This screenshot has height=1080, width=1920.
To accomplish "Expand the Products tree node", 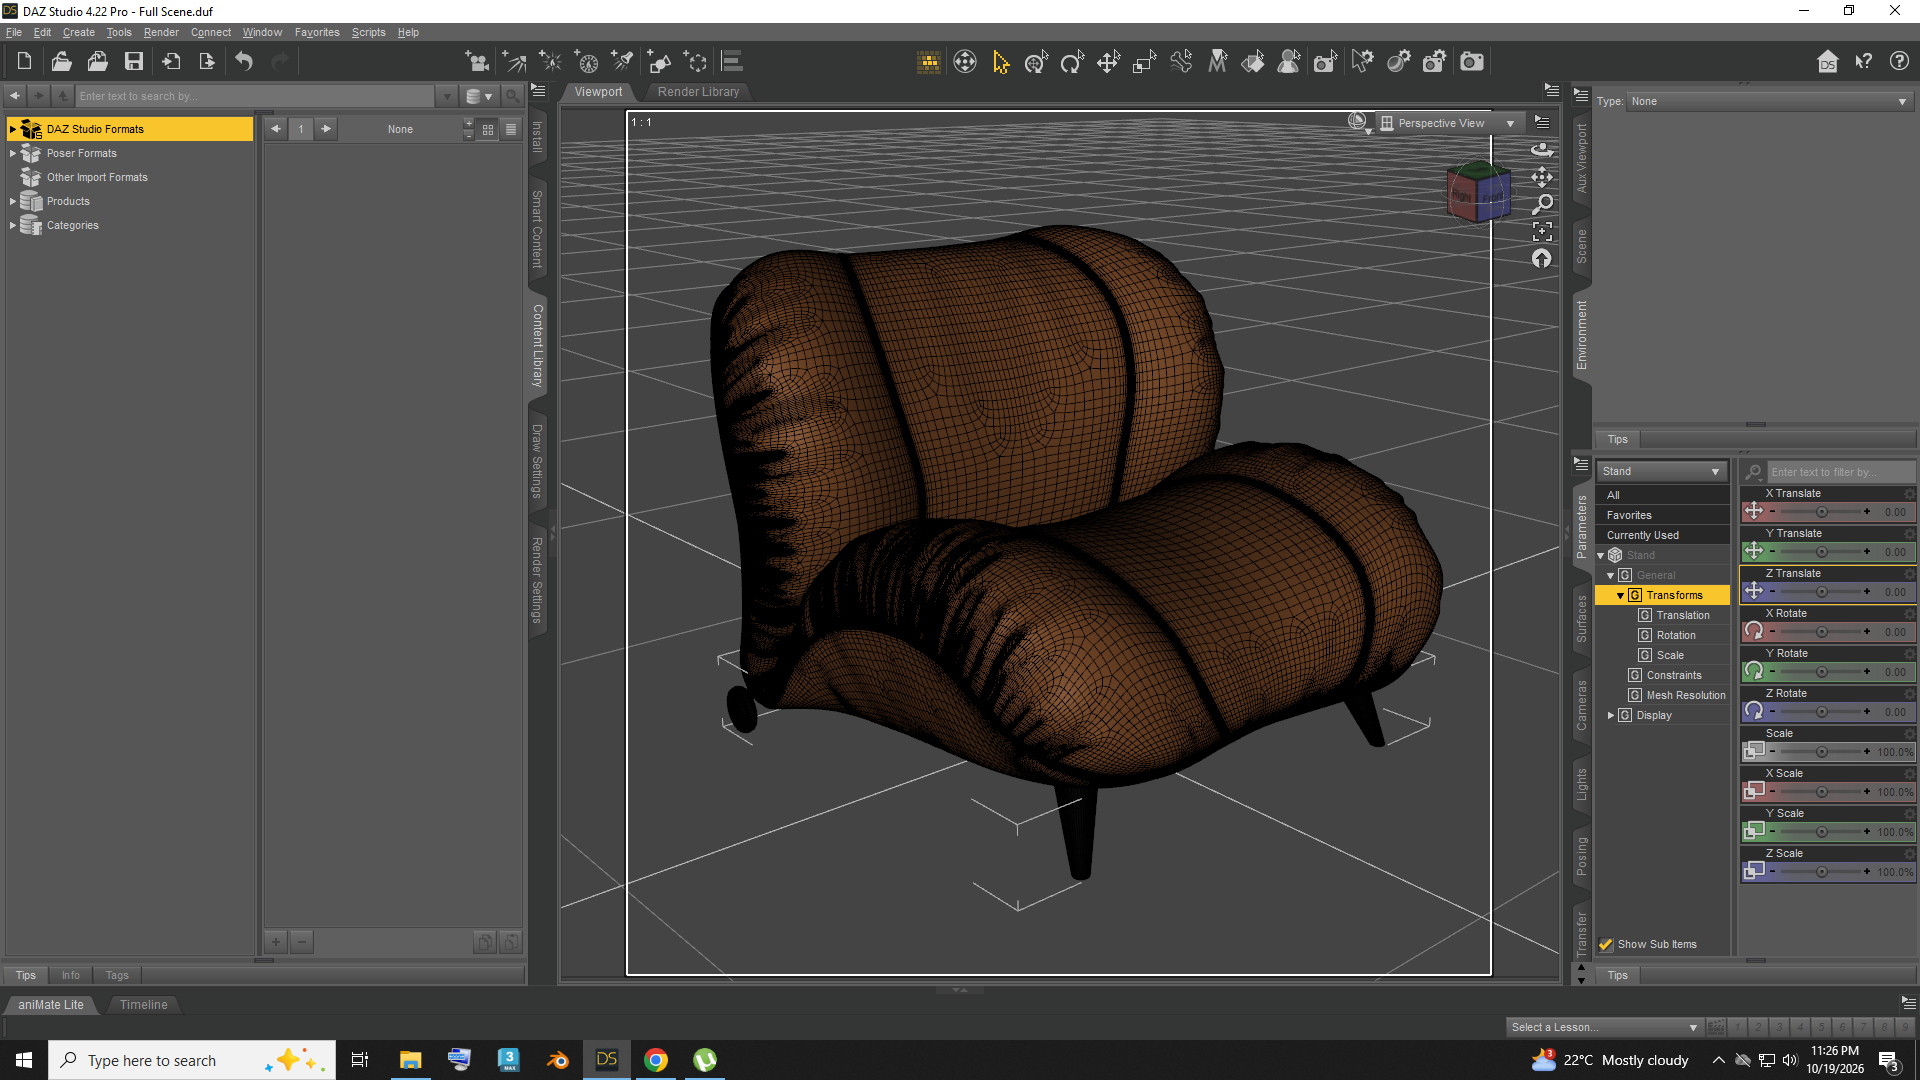I will [12, 201].
